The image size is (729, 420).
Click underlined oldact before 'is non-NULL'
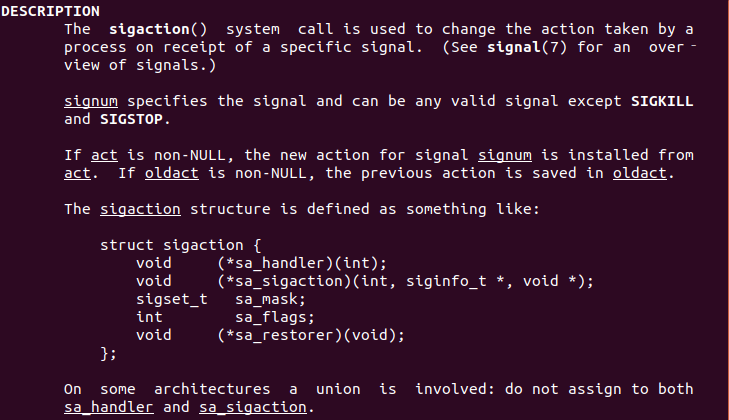pos(172,173)
